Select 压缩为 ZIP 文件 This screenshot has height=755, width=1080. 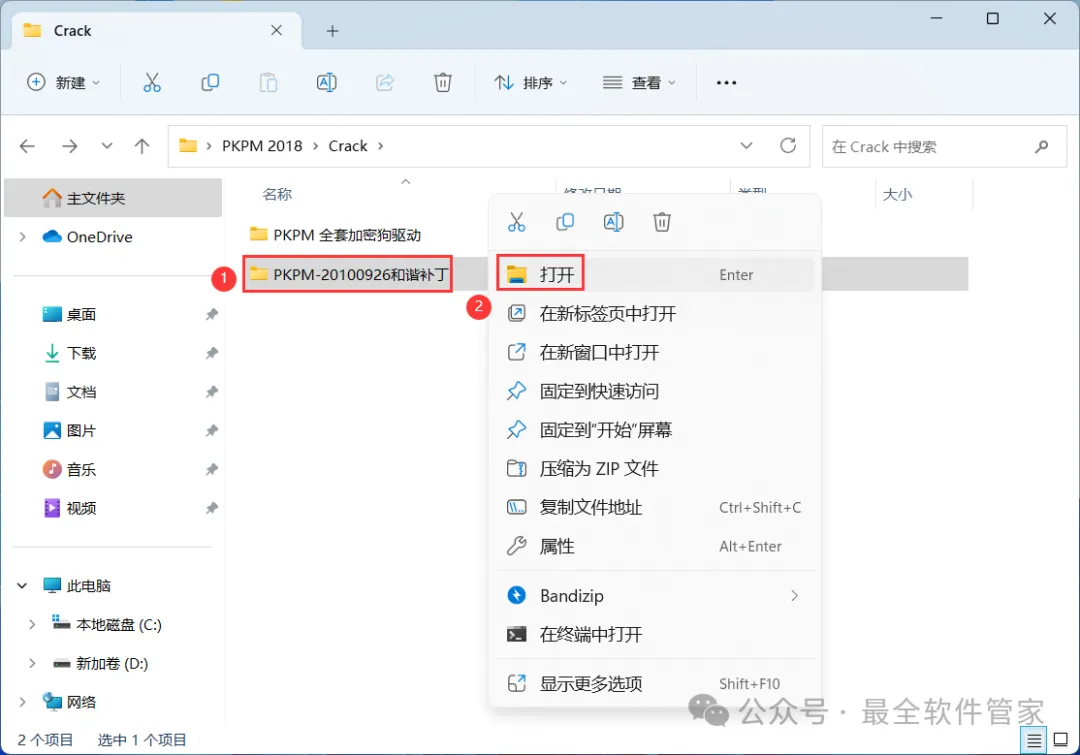[x=654, y=469]
